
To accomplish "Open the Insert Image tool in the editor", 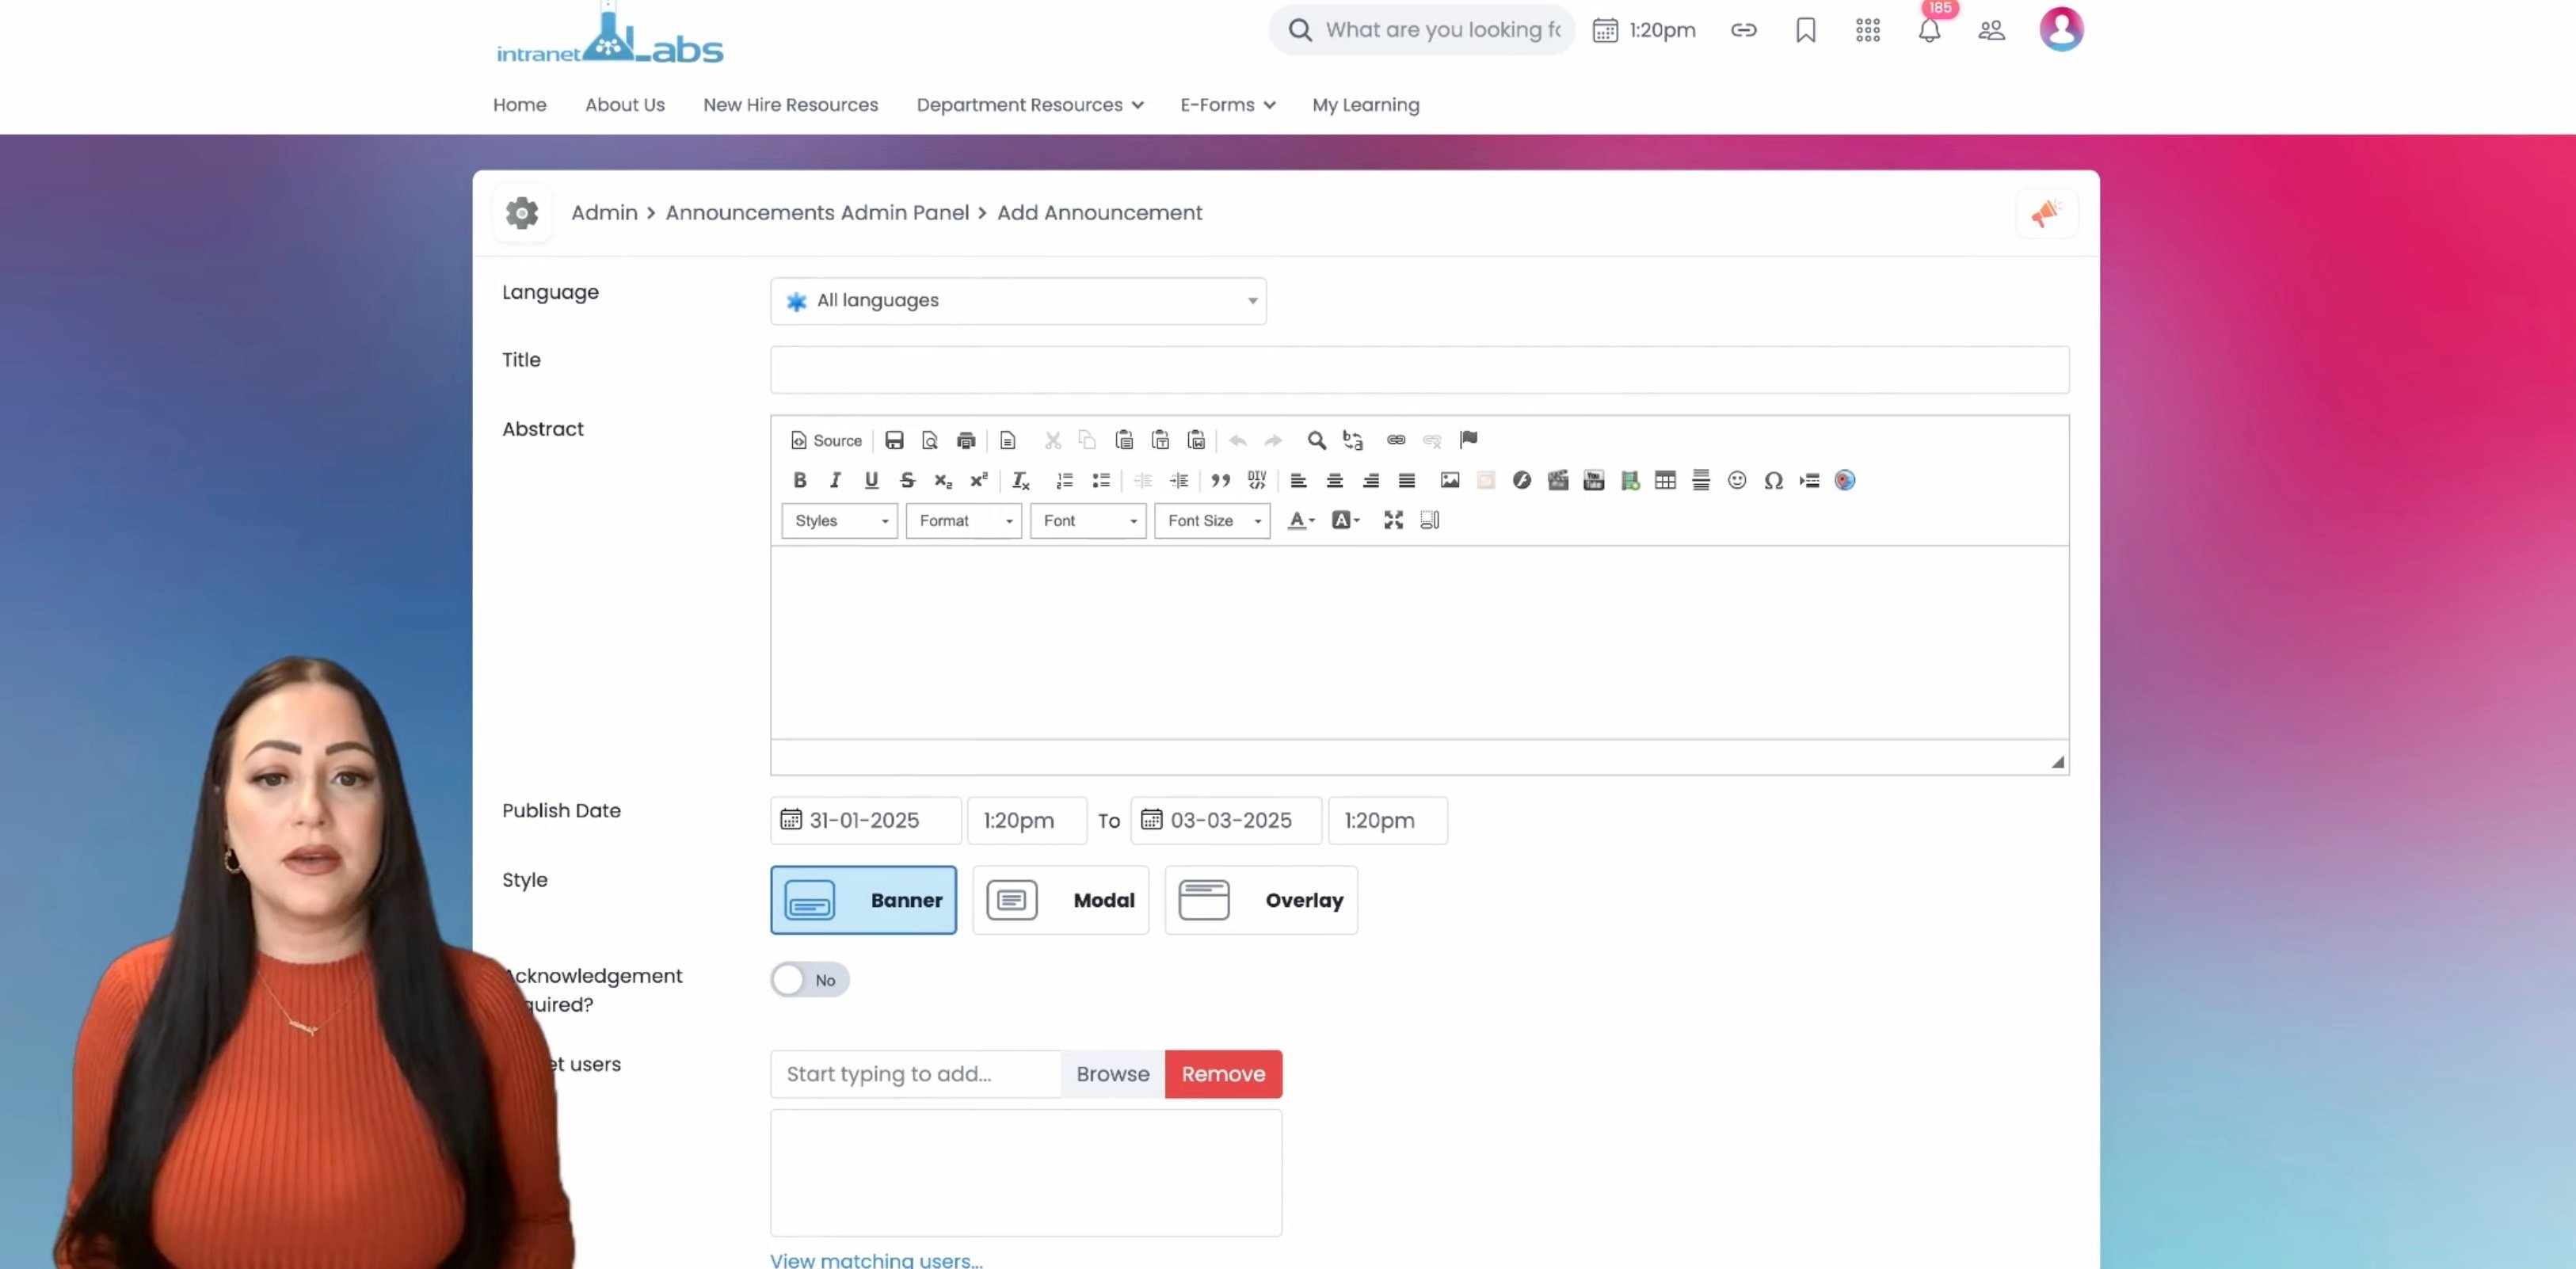I will (x=1449, y=480).
